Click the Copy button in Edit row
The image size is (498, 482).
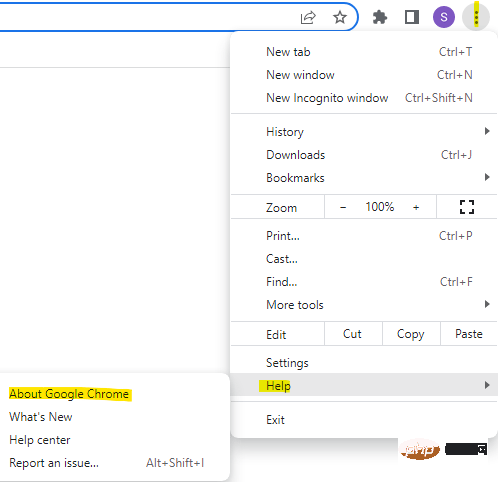pos(411,334)
